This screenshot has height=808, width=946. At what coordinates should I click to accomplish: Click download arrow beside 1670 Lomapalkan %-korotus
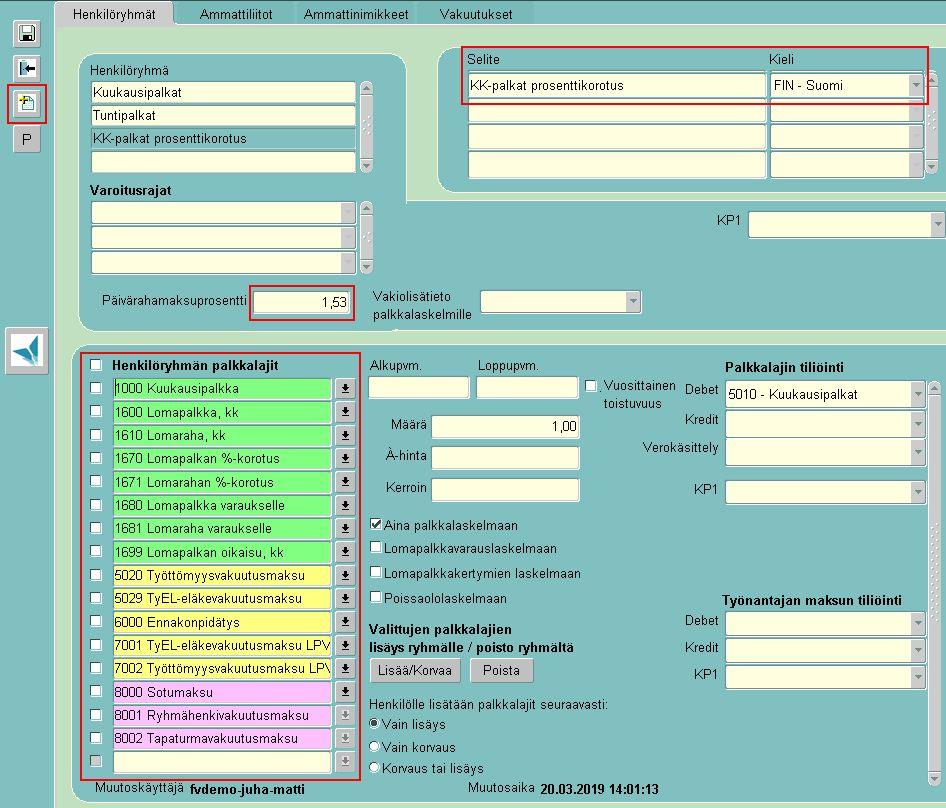345,458
